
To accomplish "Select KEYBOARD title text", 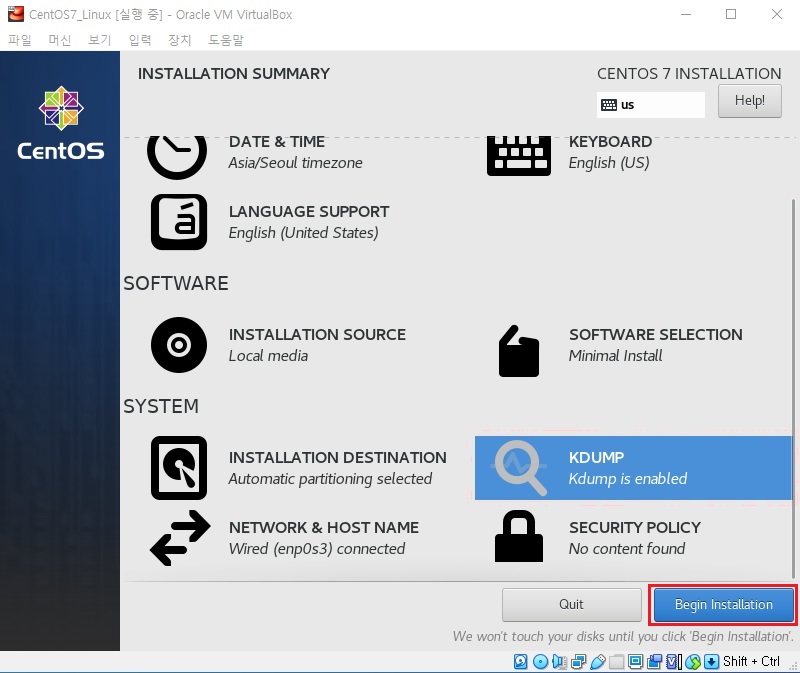I will coord(610,141).
